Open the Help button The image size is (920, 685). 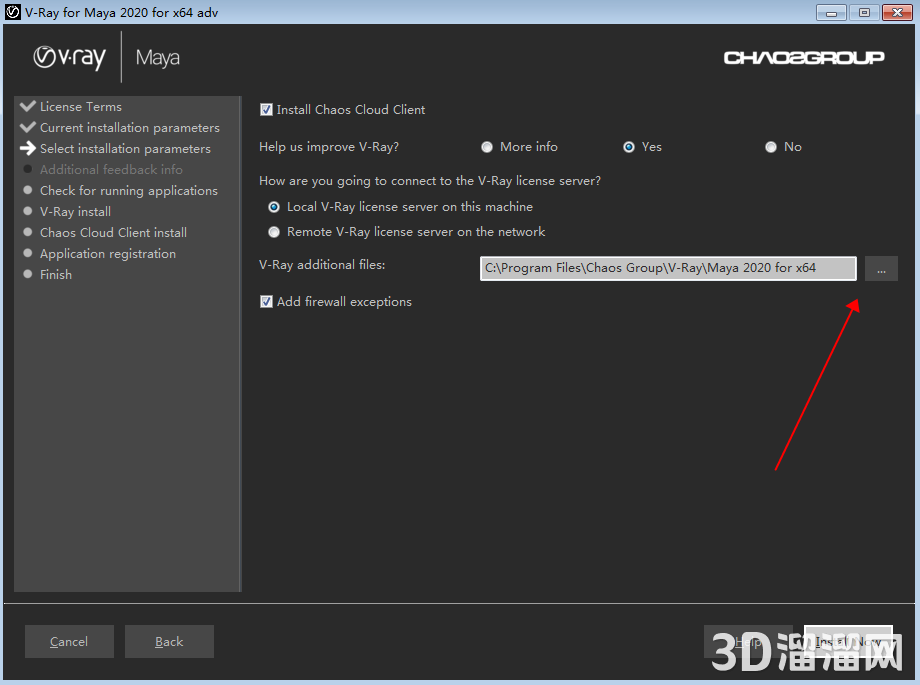coord(748,642)
